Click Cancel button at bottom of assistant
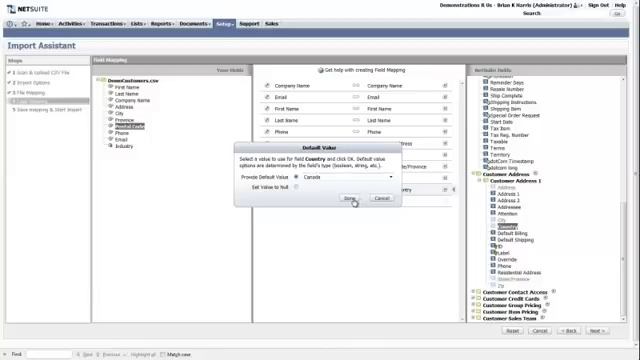This screenshot has height=360, width=640. [x=540, y=331]
